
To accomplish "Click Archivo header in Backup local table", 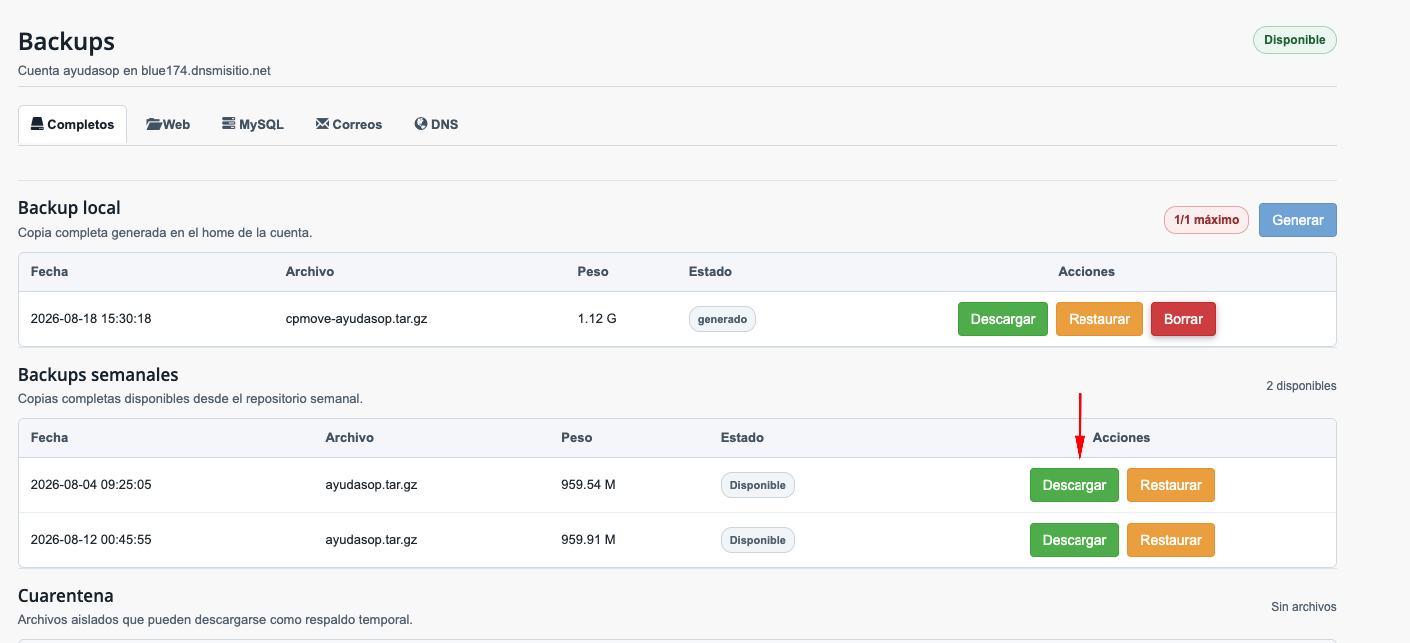I will [310, 272].
